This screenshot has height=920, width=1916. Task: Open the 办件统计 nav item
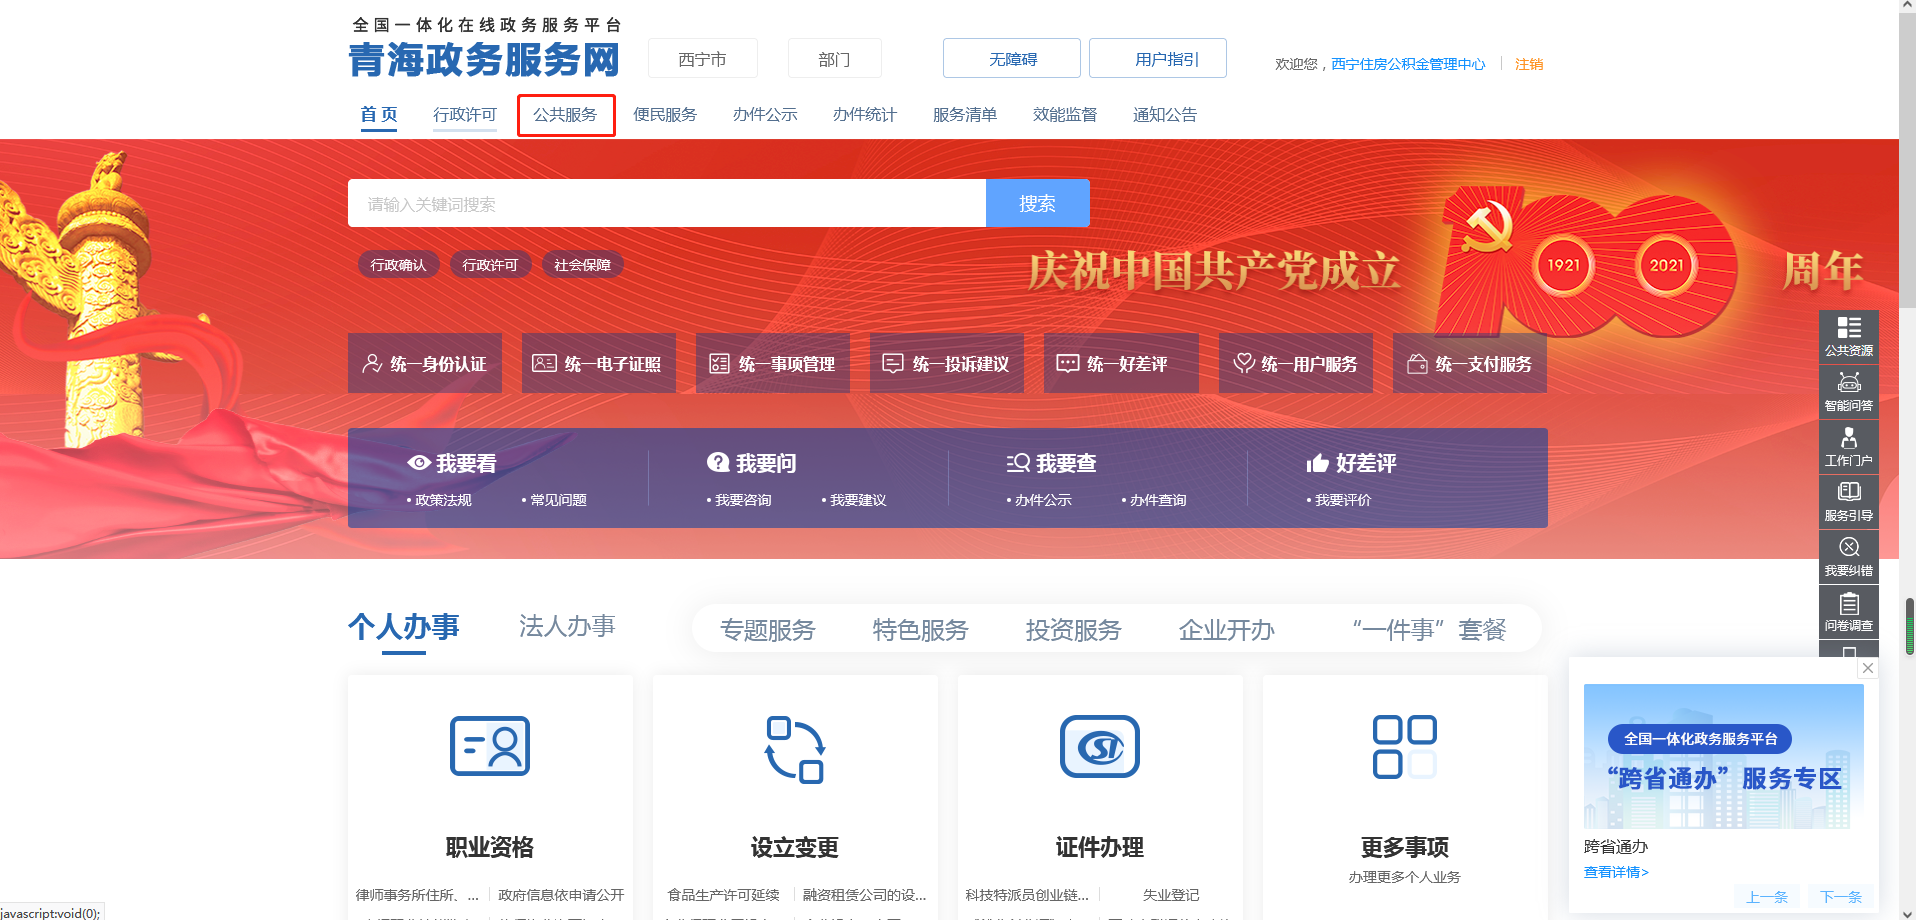(x=865, y=114)
